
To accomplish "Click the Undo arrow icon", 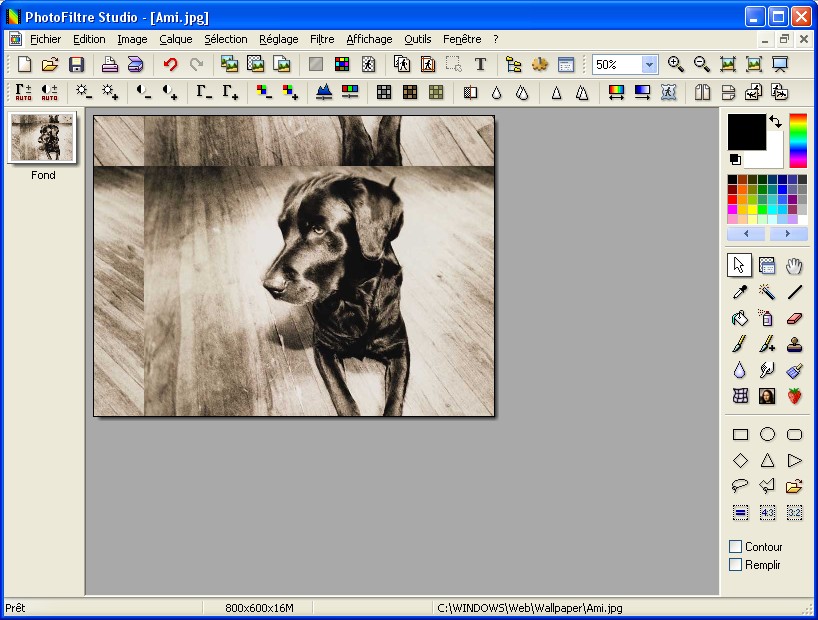I will 170,64.
